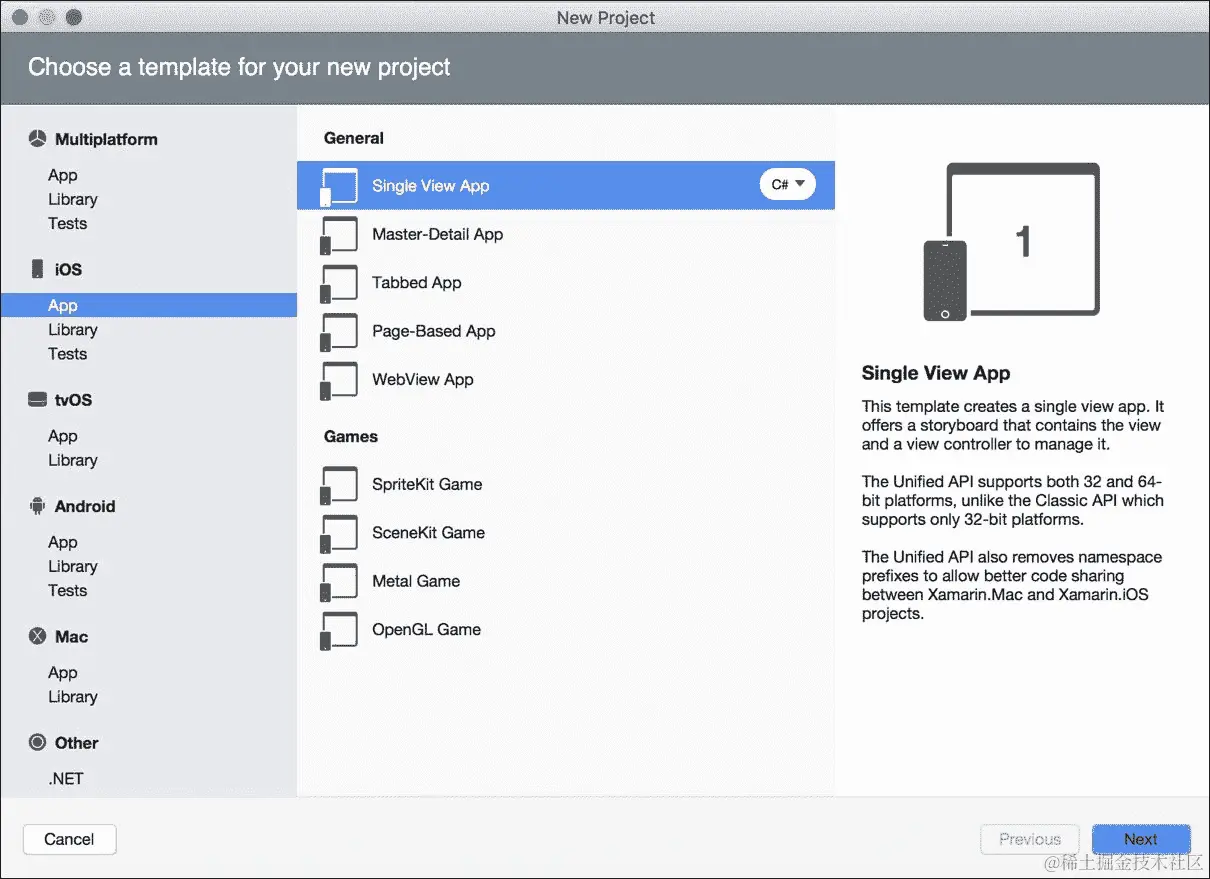This screenshot has height=879, width=1210.
Task: Select App under Mac
Action: [63, 673]
